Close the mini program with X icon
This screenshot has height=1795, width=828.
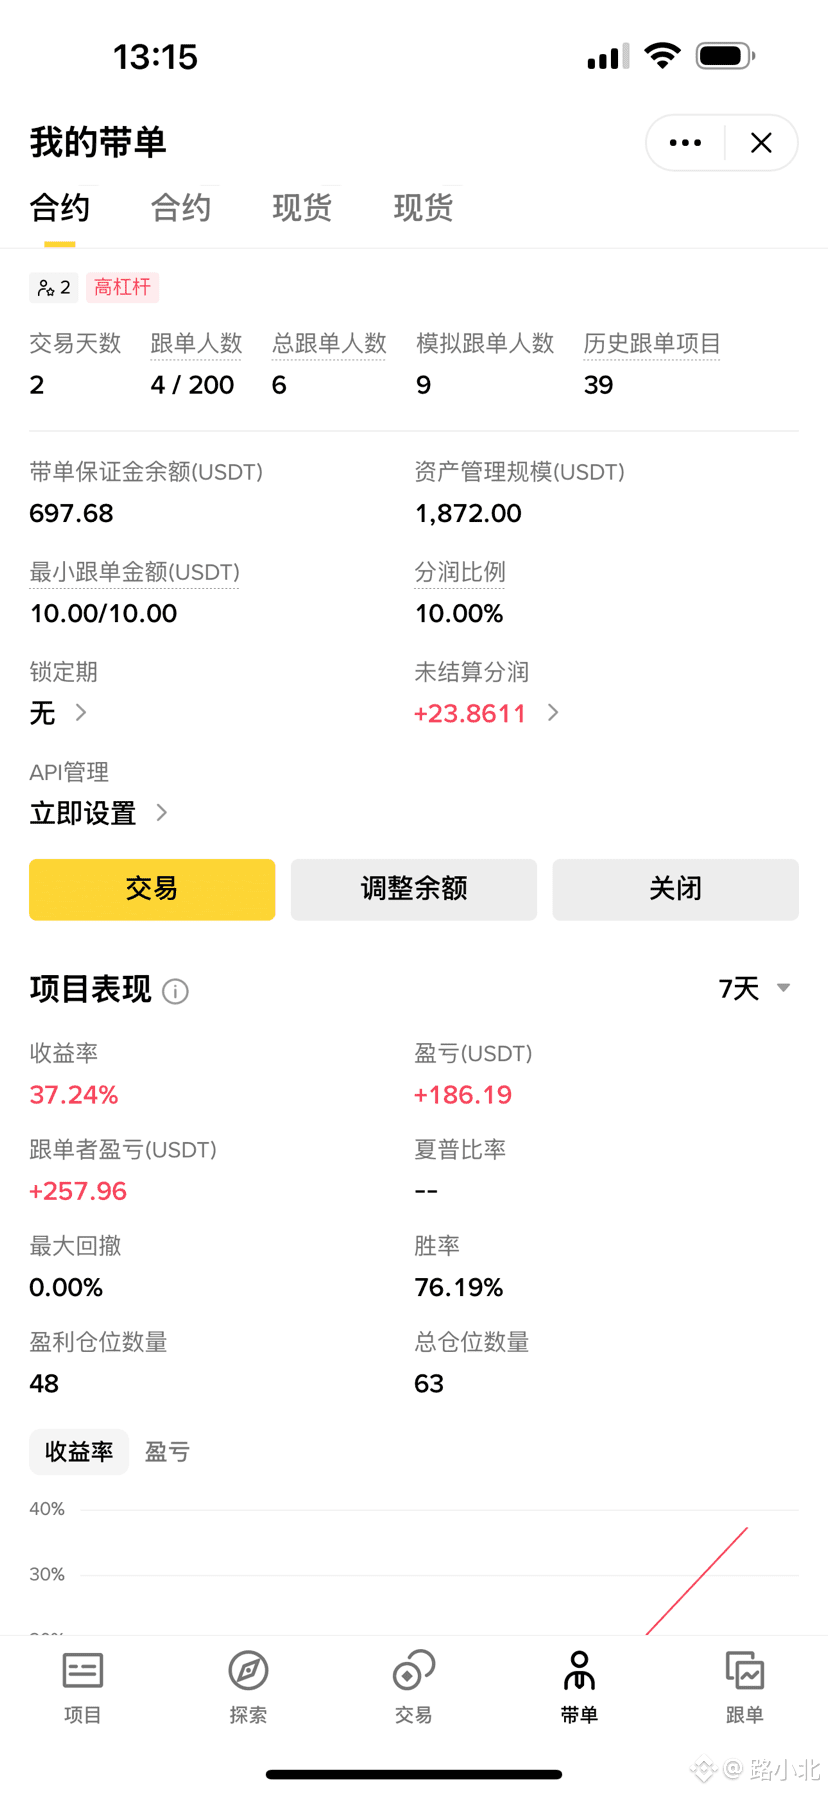[761, 143]
